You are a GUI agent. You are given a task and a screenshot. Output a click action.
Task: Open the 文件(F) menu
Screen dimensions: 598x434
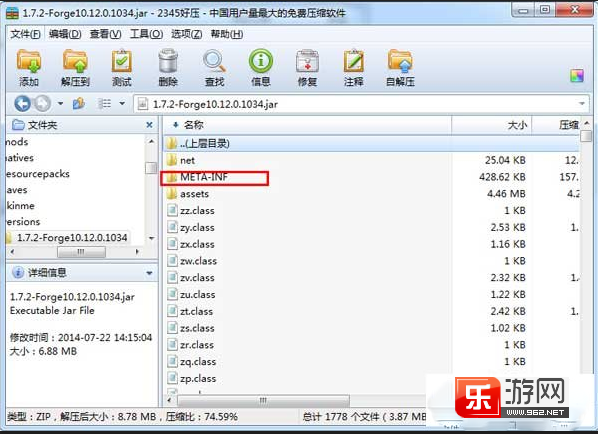tap(26, 34)
